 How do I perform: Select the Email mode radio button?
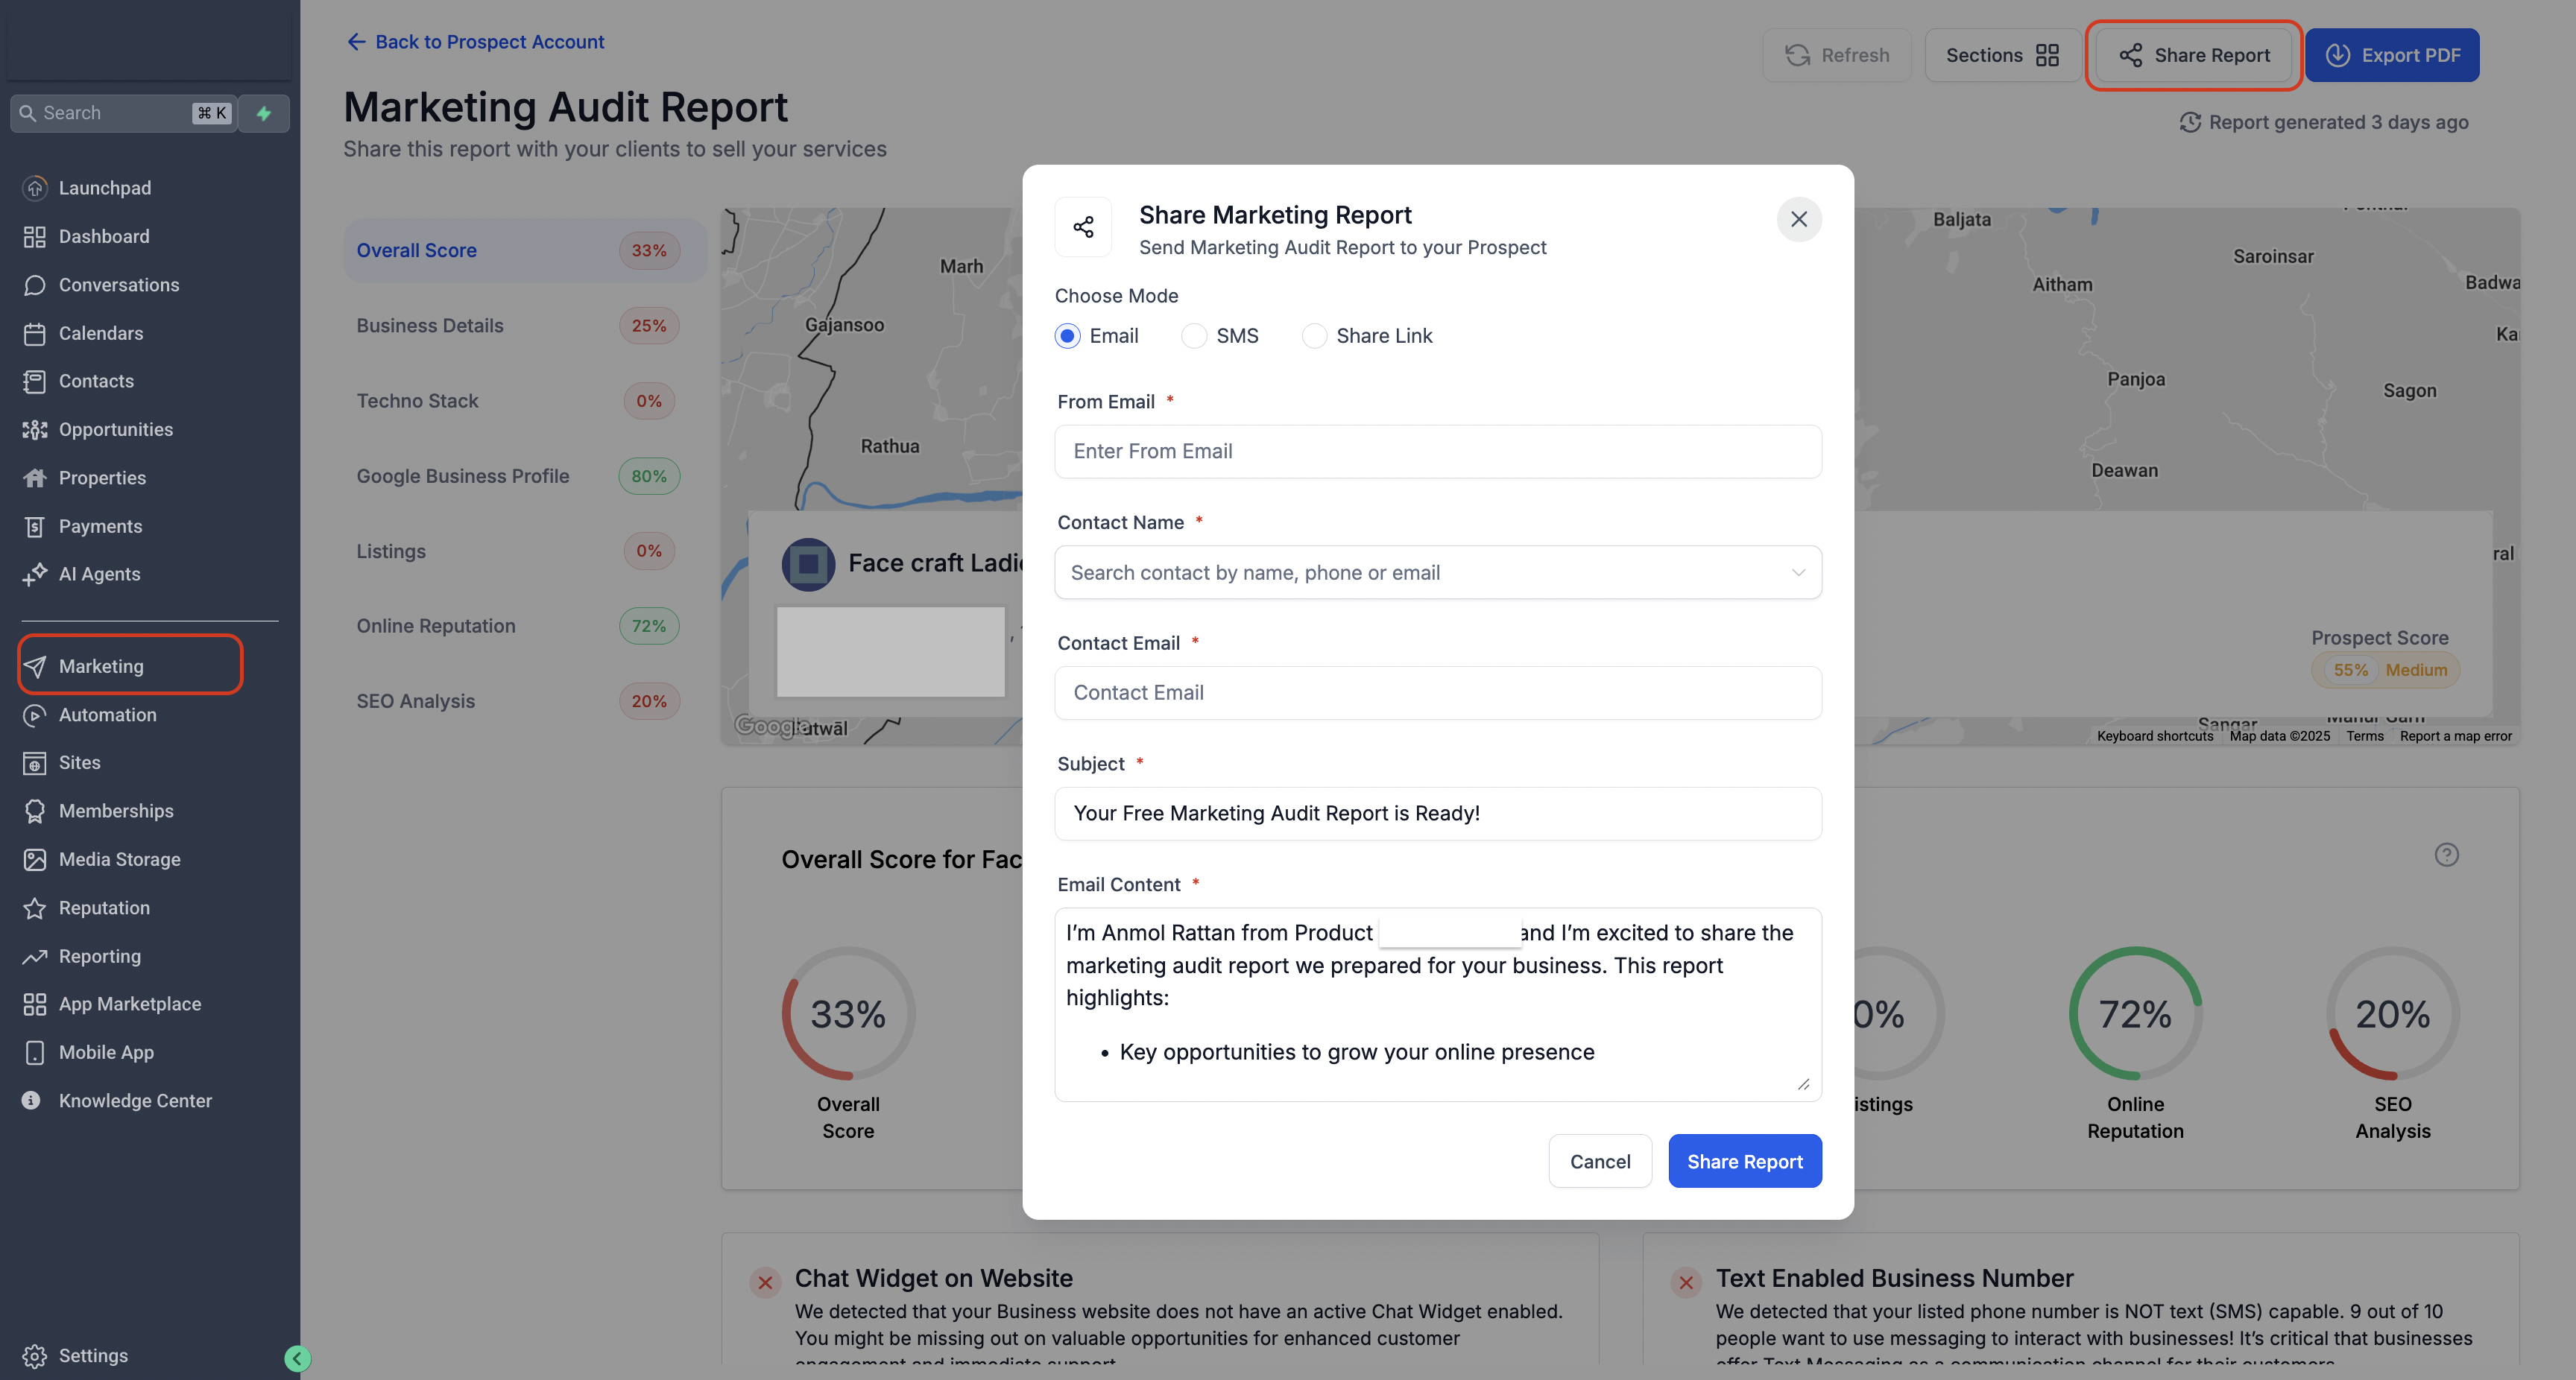point(1067,336)
